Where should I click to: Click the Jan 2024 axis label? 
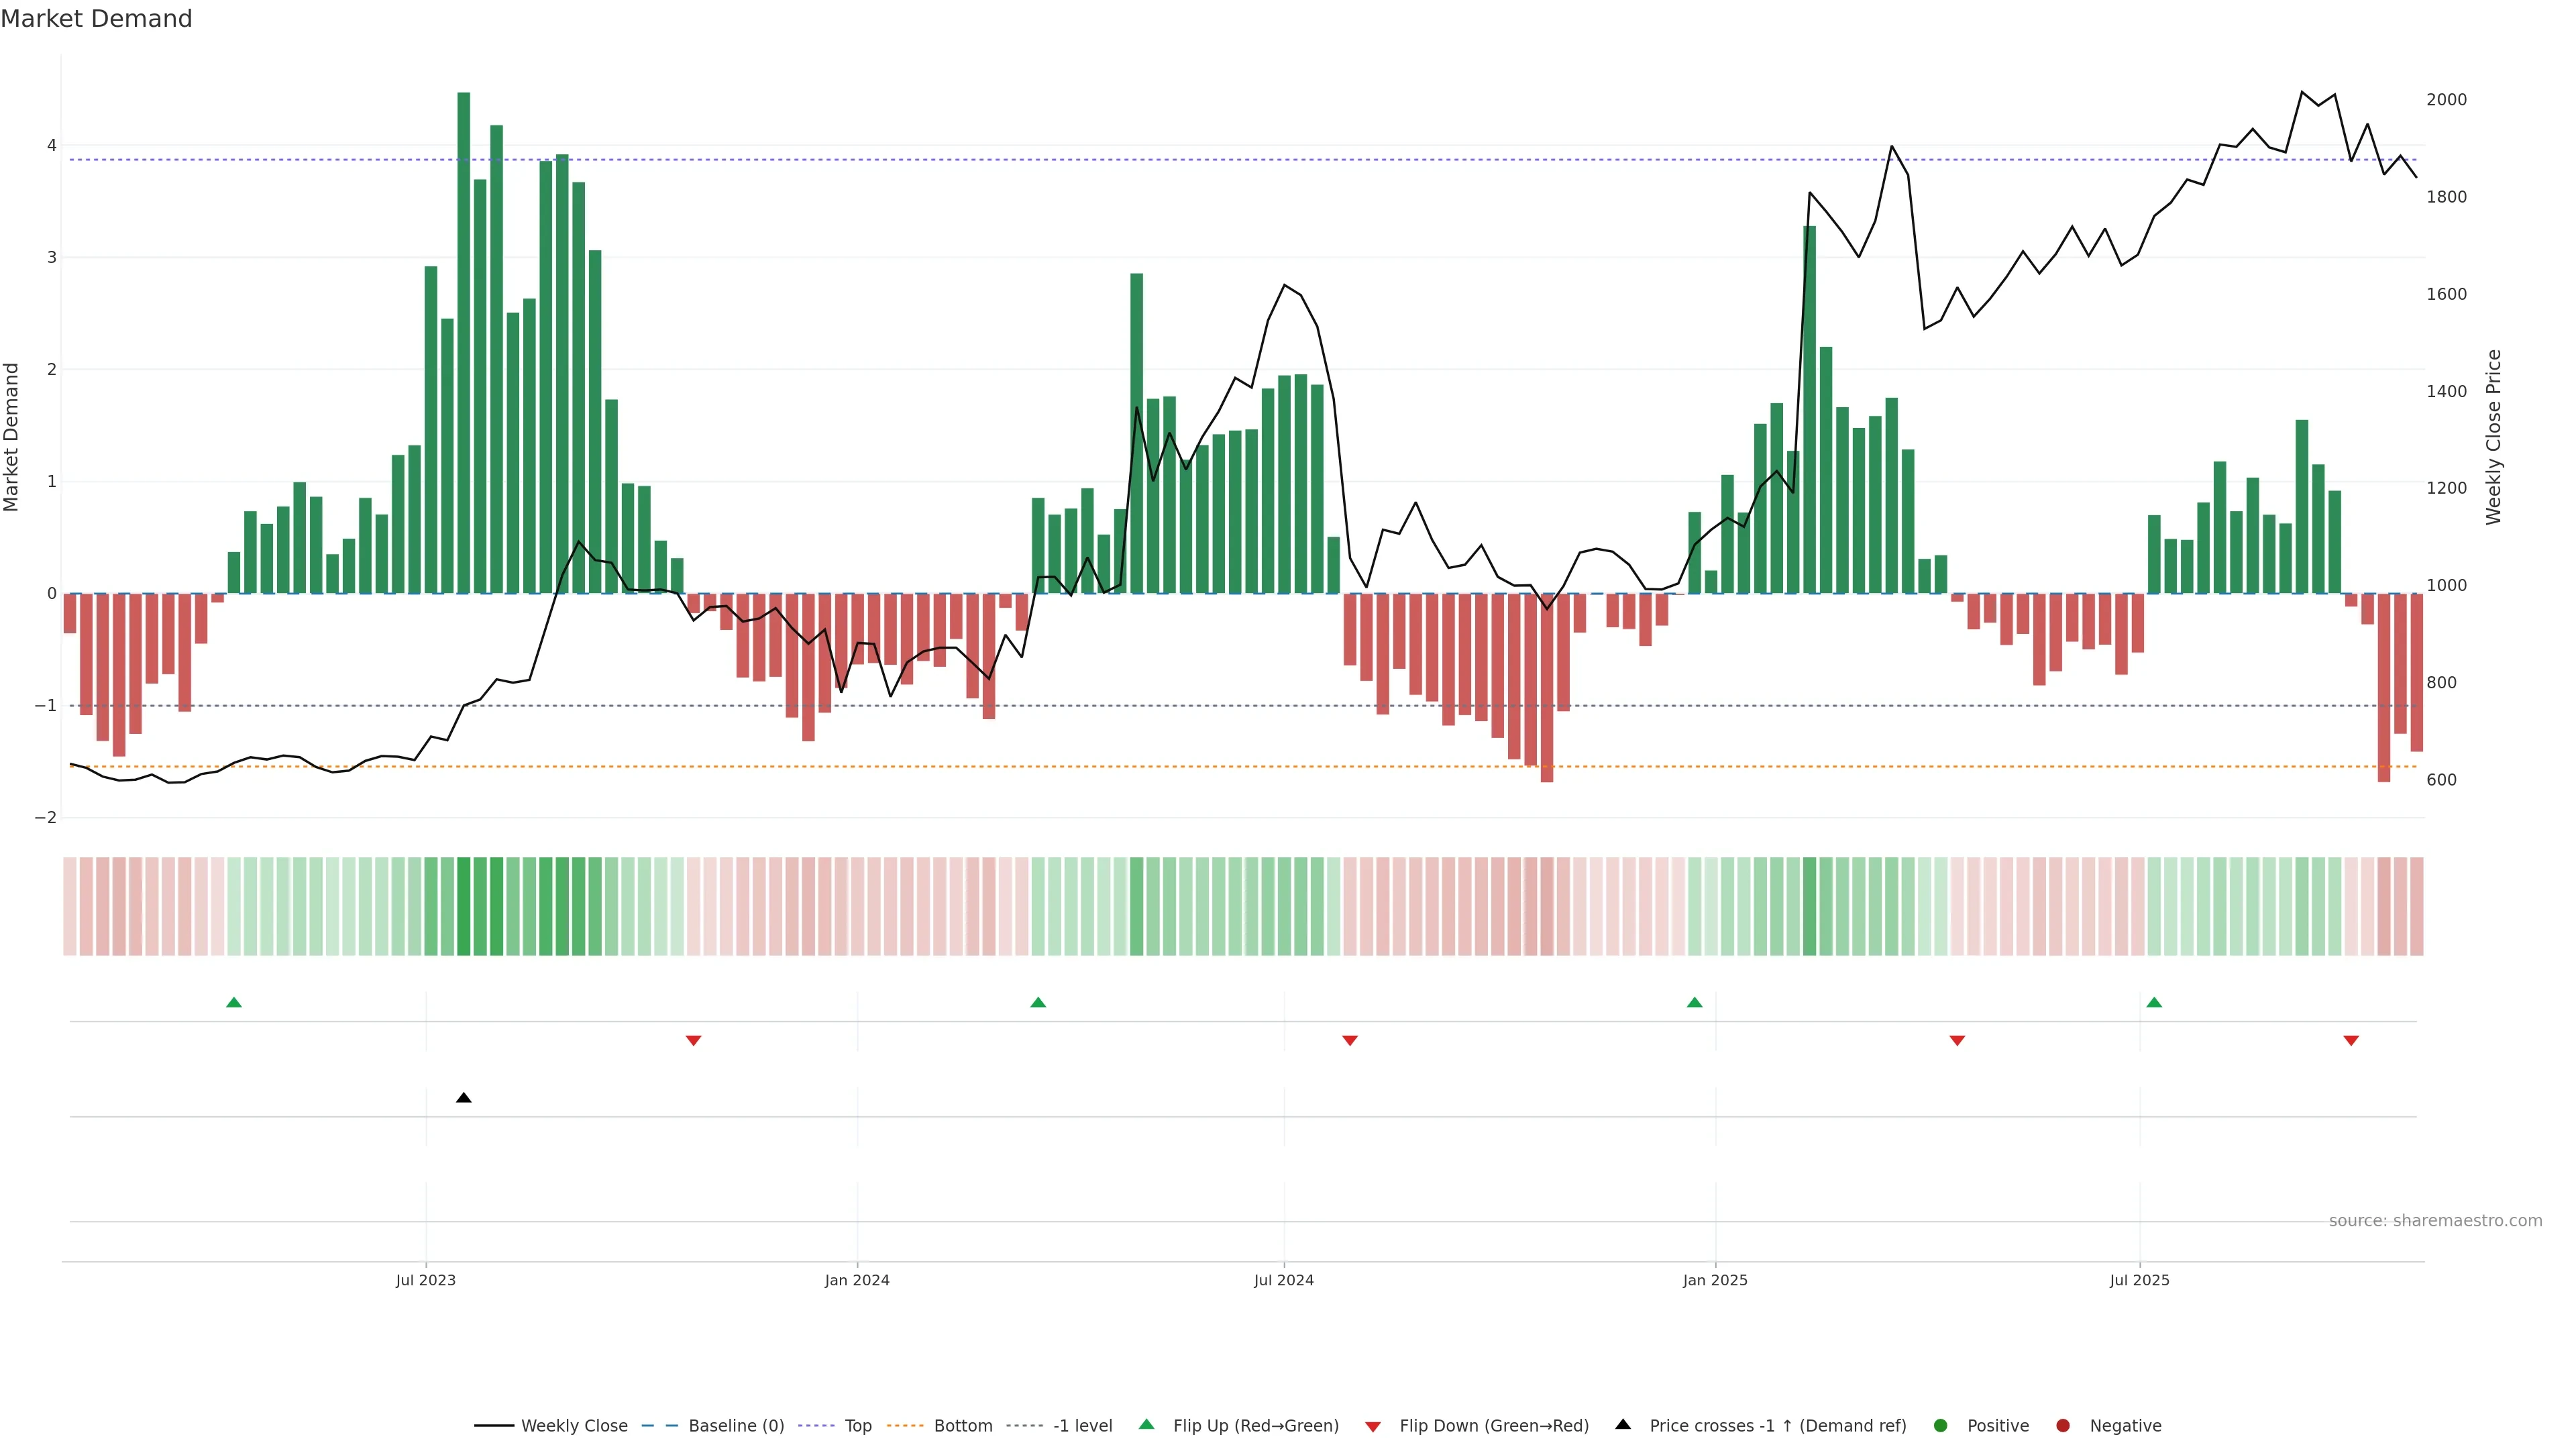click(x=856, y=1280)
